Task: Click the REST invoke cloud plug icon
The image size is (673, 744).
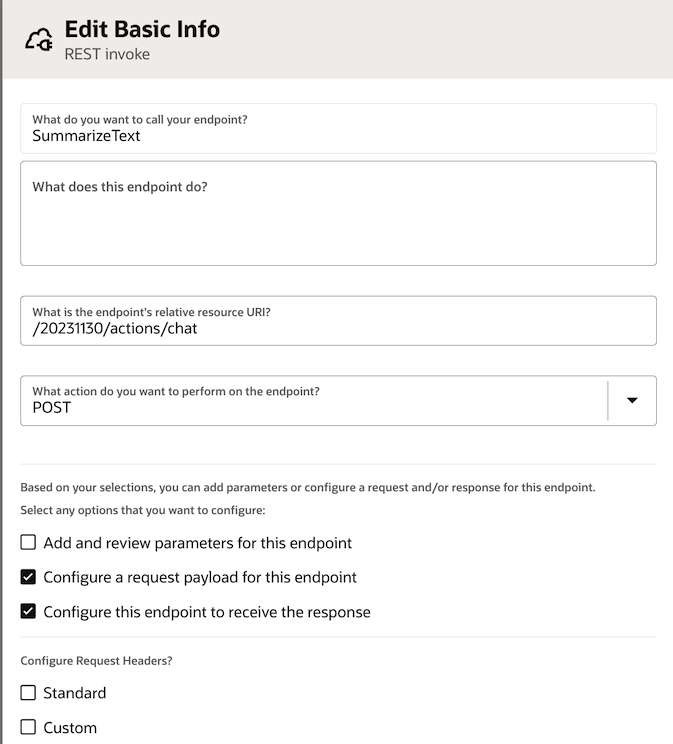Action: click(x=39, y=39)
